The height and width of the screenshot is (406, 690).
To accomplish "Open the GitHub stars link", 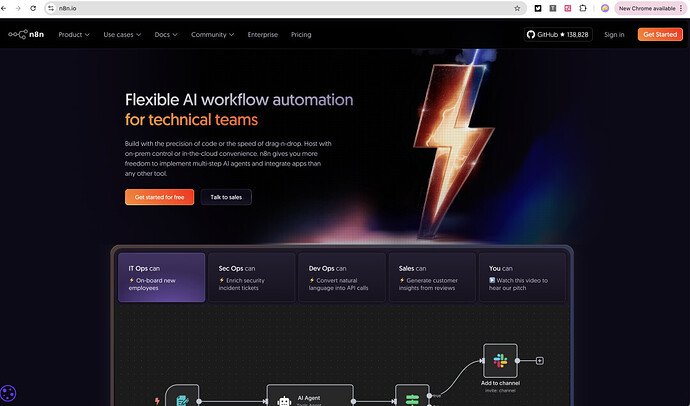I will click(558, 34).
